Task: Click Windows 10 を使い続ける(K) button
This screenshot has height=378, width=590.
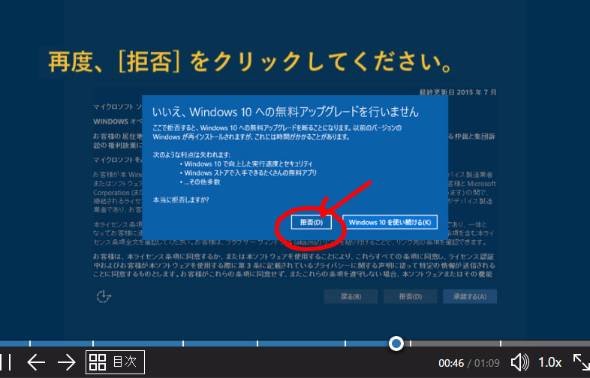Action: [390, 222]
